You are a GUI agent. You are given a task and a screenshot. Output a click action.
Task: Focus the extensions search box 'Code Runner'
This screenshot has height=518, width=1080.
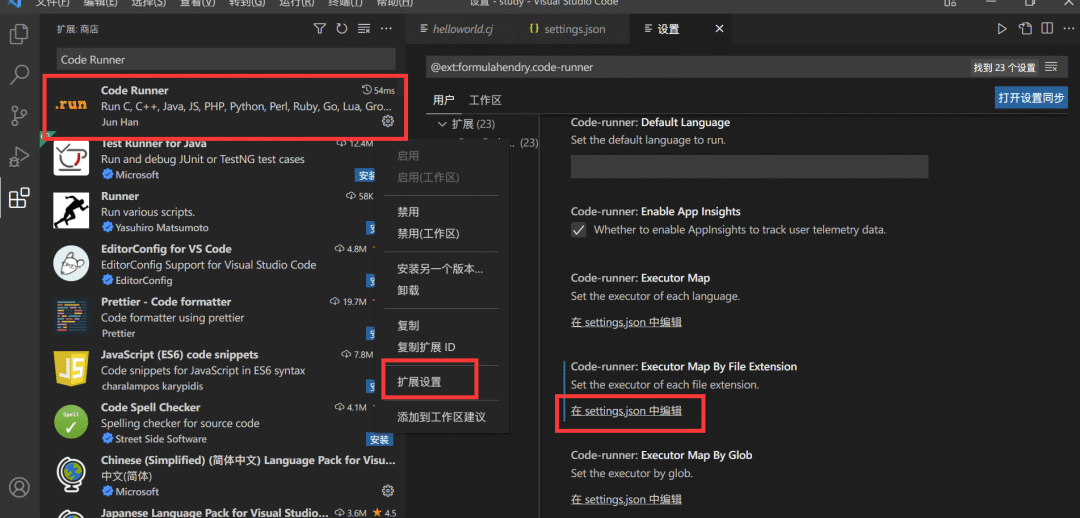pyautogui.click(x=226, y=60)
